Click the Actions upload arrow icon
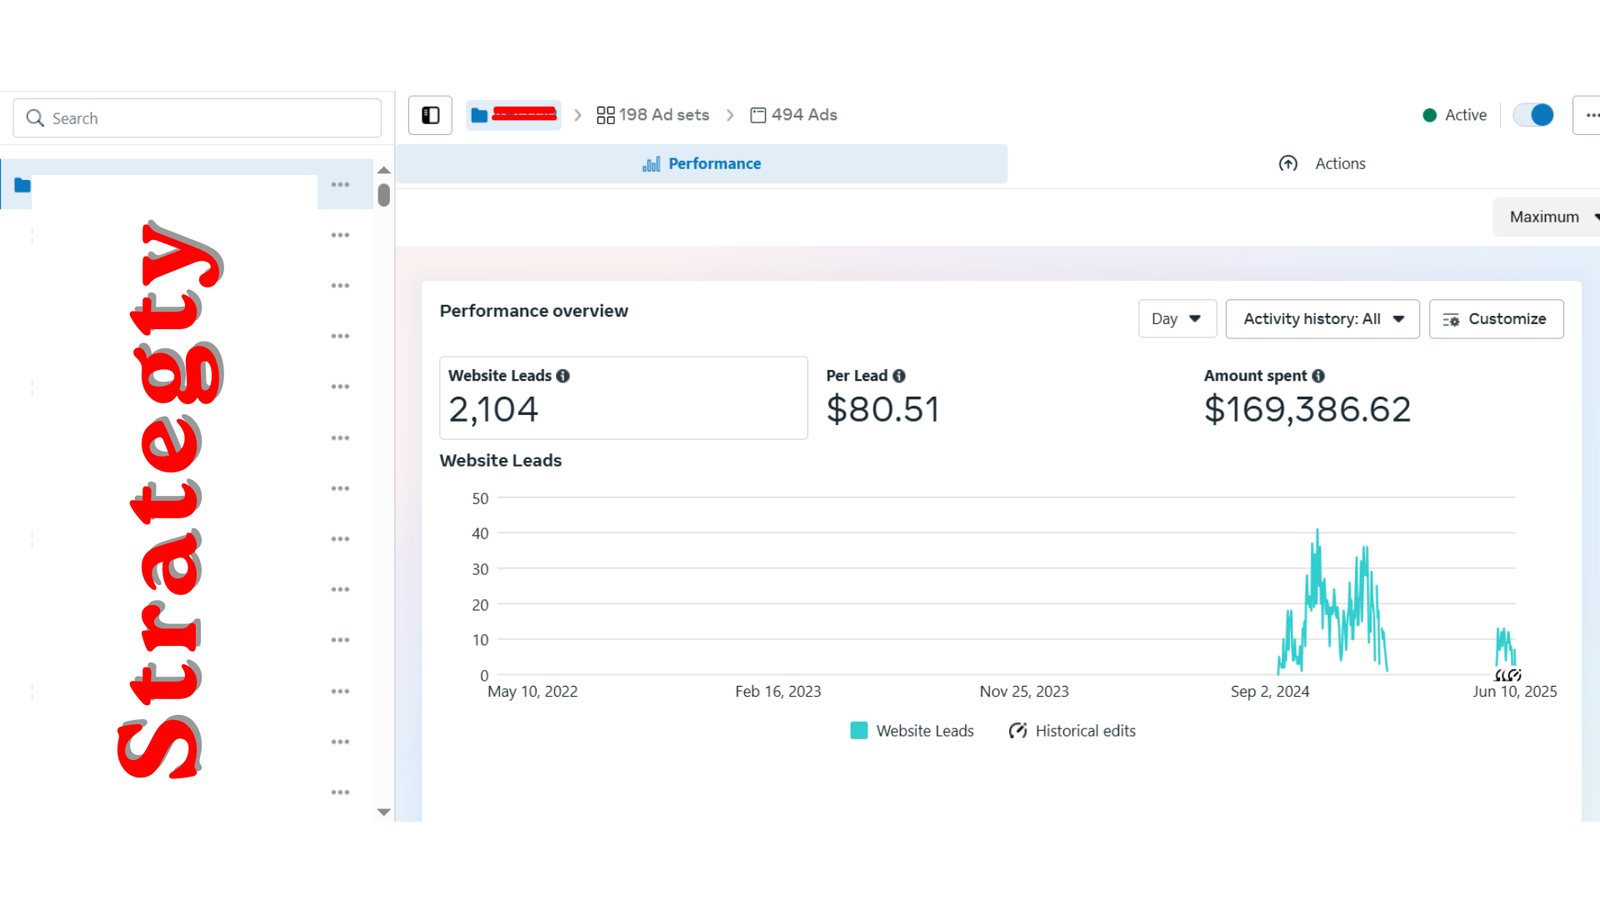Viewport: 1600px width, 900px height. point(1288,164)
